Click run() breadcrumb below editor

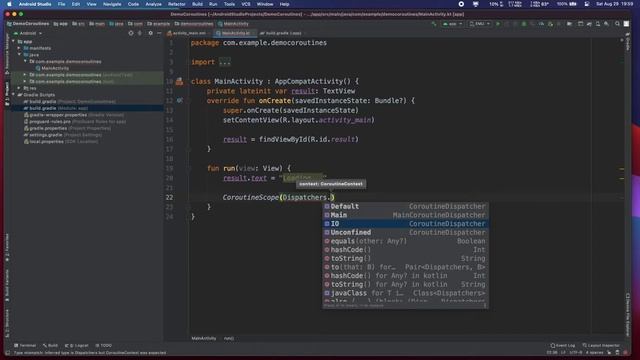click(229, 338)
